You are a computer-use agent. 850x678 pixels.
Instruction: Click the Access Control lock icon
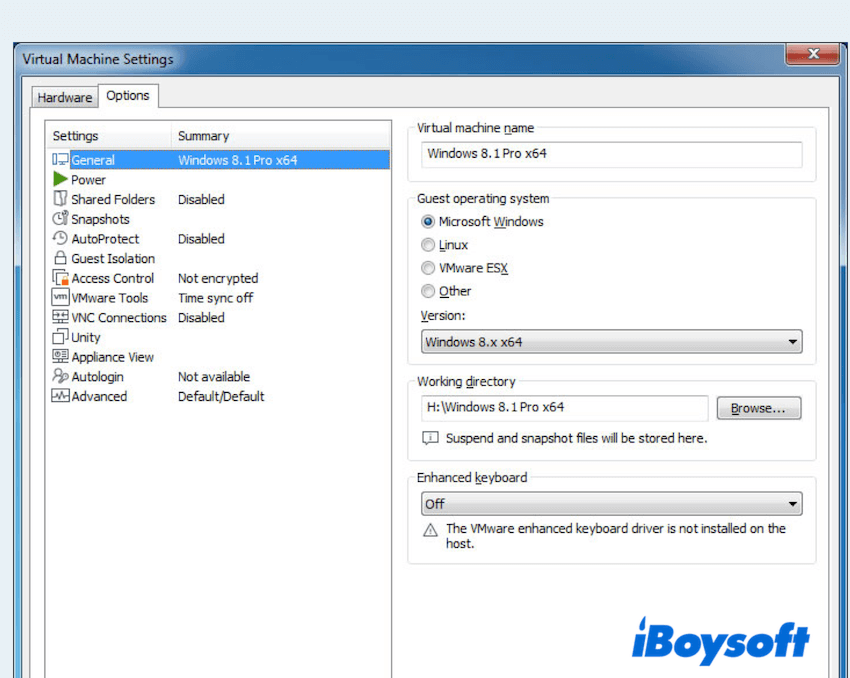pyautogui.click(x=60, y=277)
